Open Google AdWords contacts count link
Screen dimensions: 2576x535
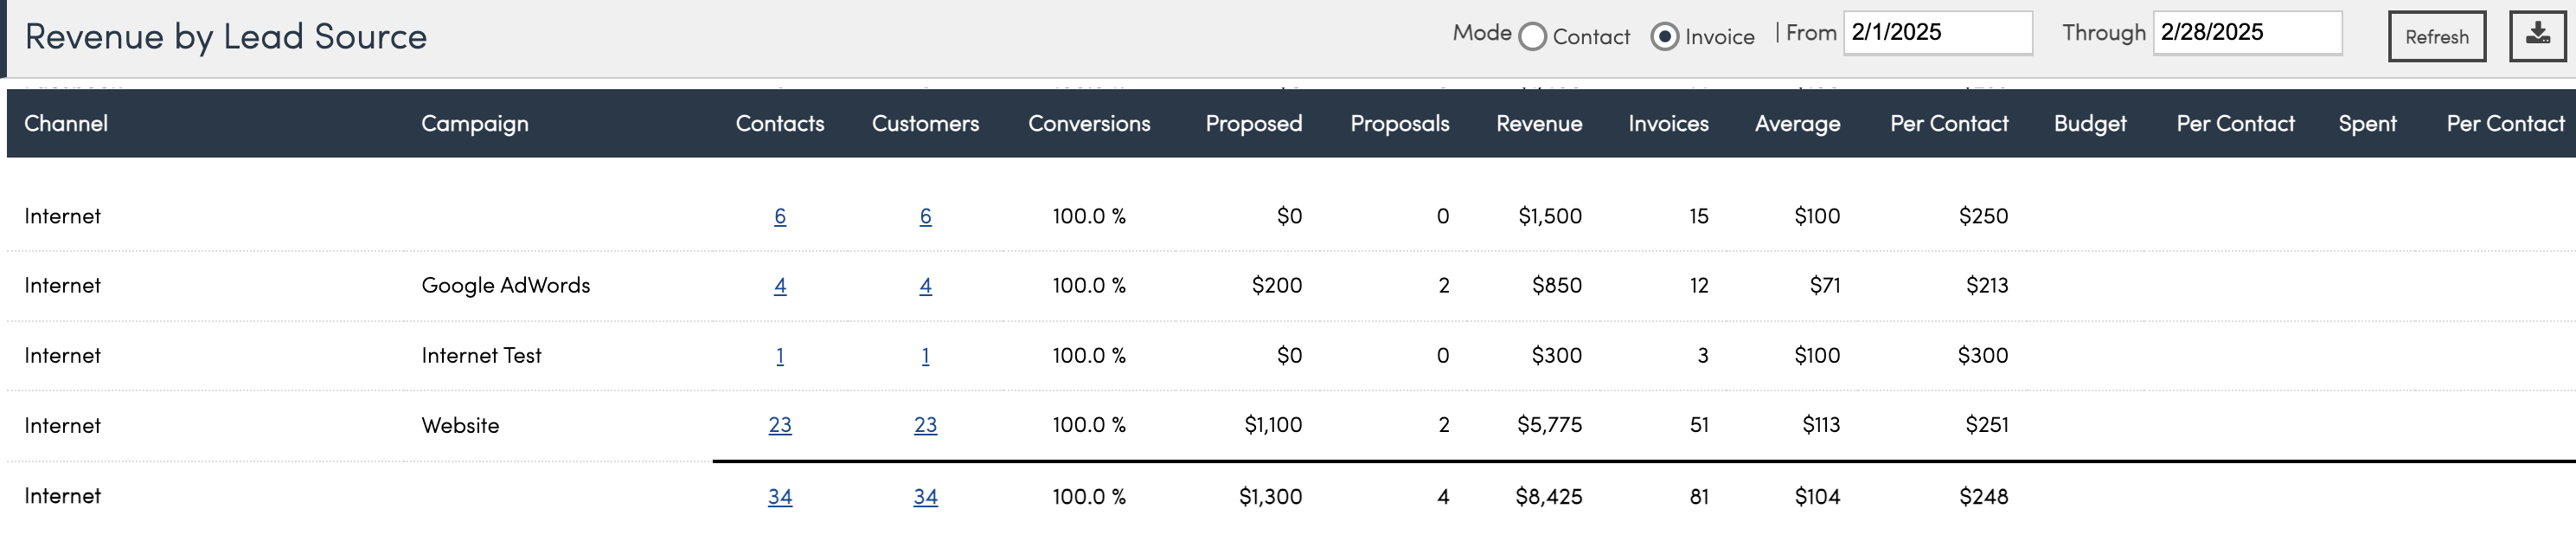click(x=780, y=286)
